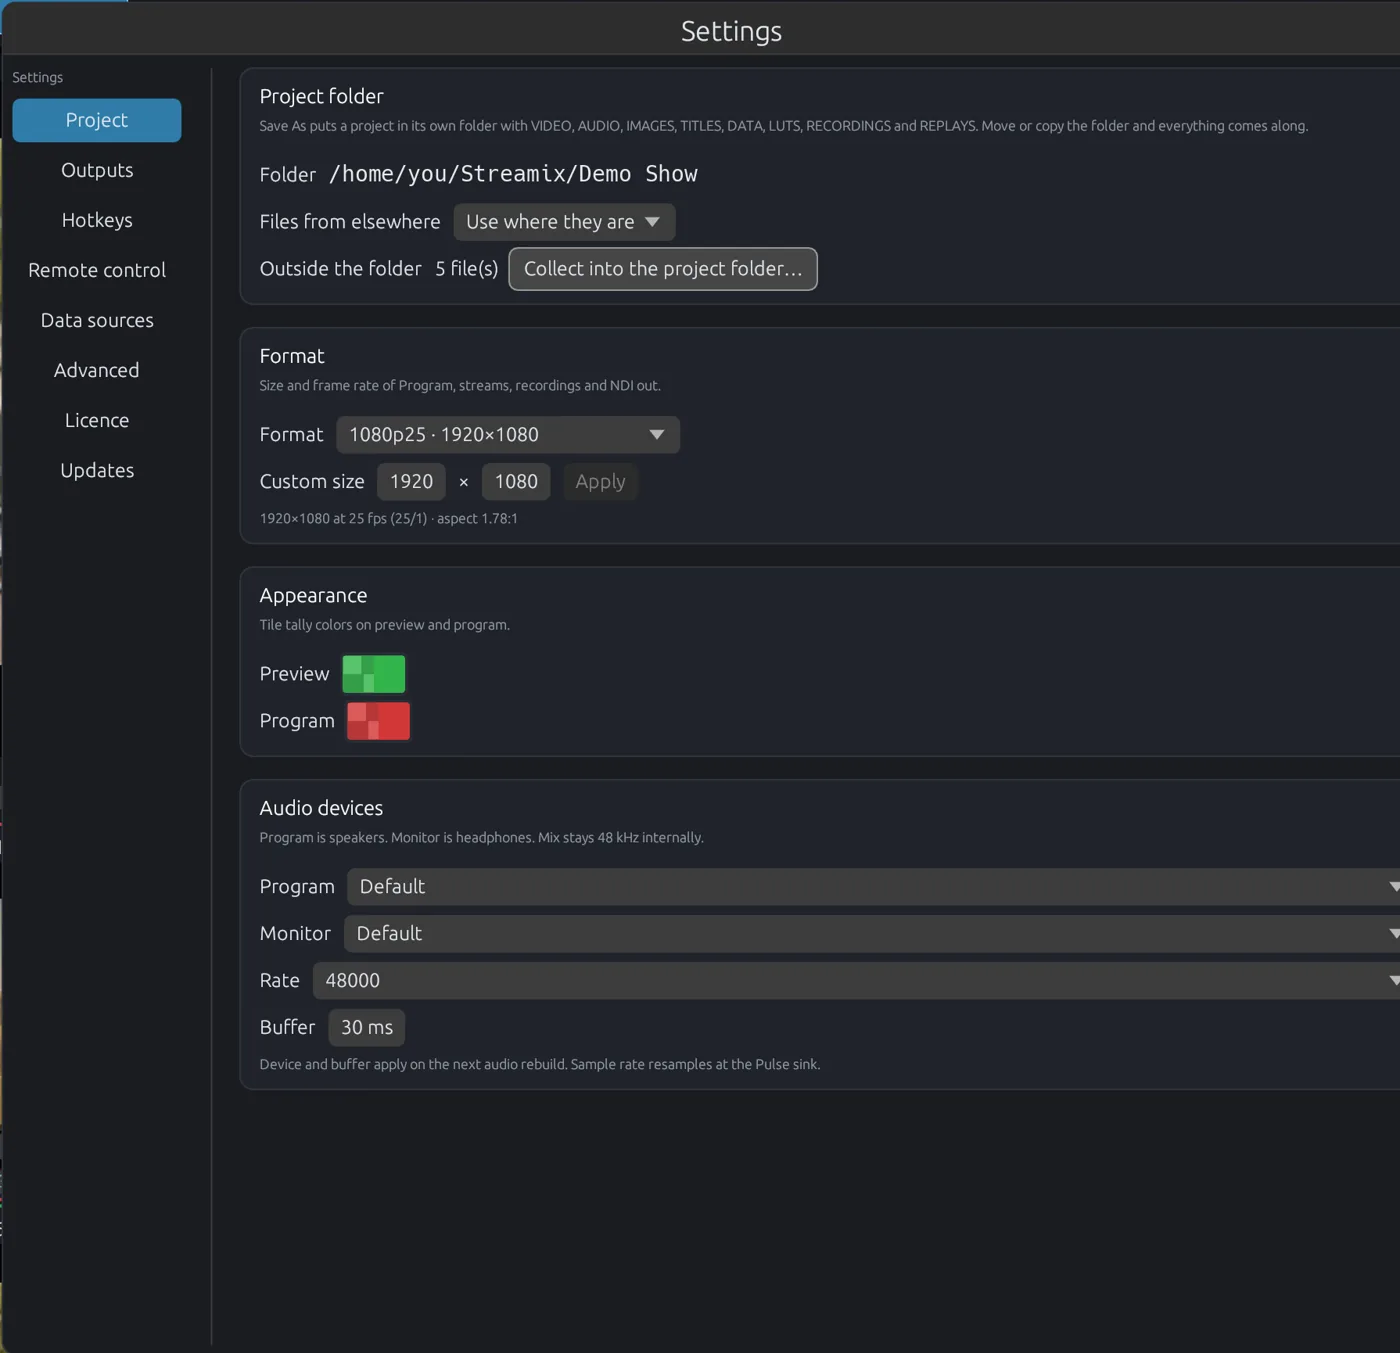Open the Data sources section
The height and width of the screenshot is (1353, 1400).
(x=97, y=320)
